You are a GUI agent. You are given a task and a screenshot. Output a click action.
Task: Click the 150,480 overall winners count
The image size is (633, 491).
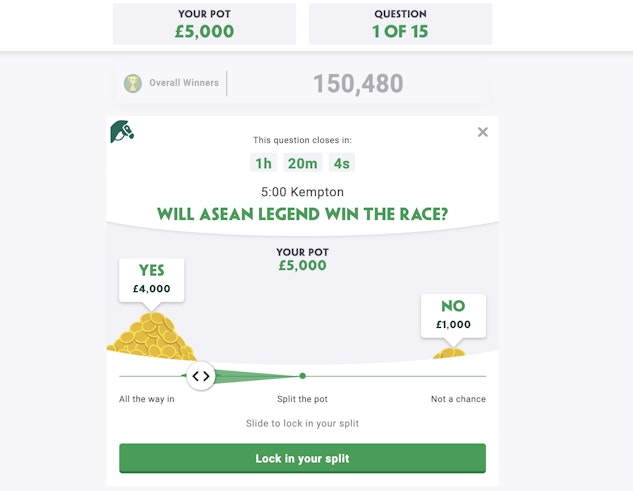pyautogui.click(x=357, y=83)
